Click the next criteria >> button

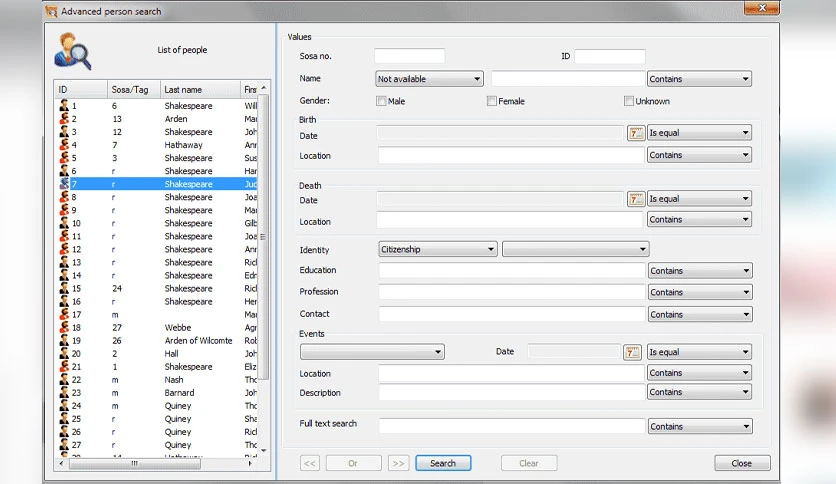(398, 463)
